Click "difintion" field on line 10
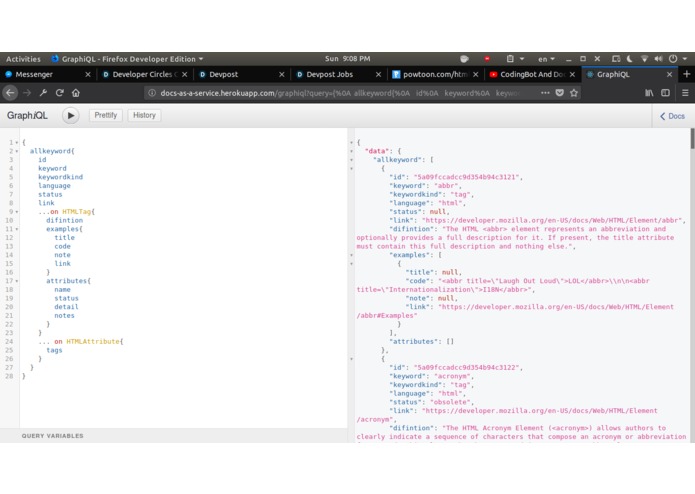Viewport: 695px width, 494px height. point(64,220)
